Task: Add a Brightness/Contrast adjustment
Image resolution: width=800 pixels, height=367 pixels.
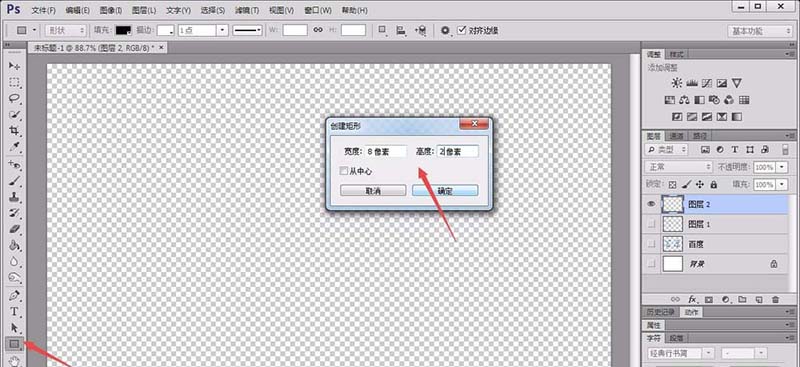Action: (x=677, y=83)
